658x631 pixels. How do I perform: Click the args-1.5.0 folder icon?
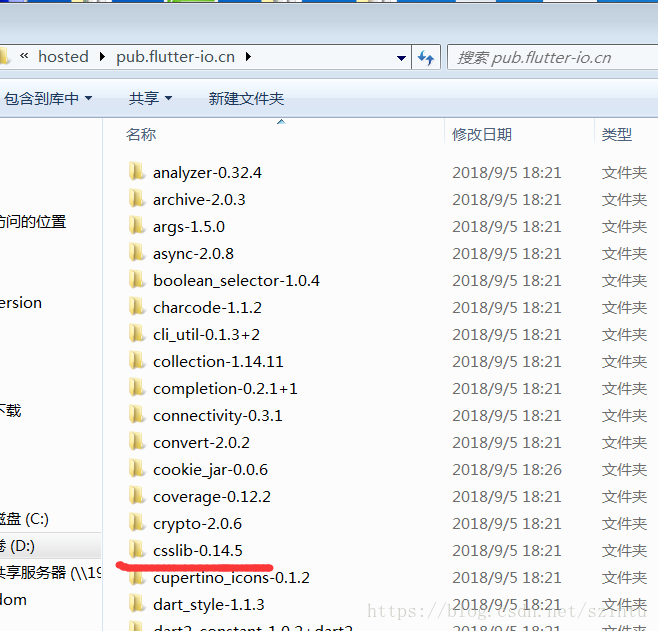[137, 226]
